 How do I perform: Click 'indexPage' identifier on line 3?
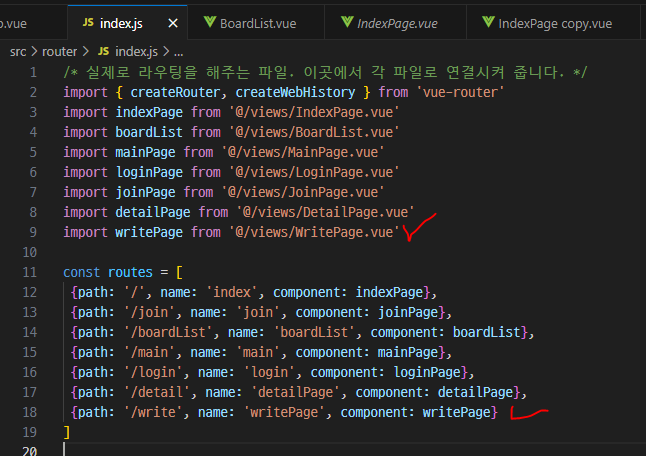tap(149, 112)
